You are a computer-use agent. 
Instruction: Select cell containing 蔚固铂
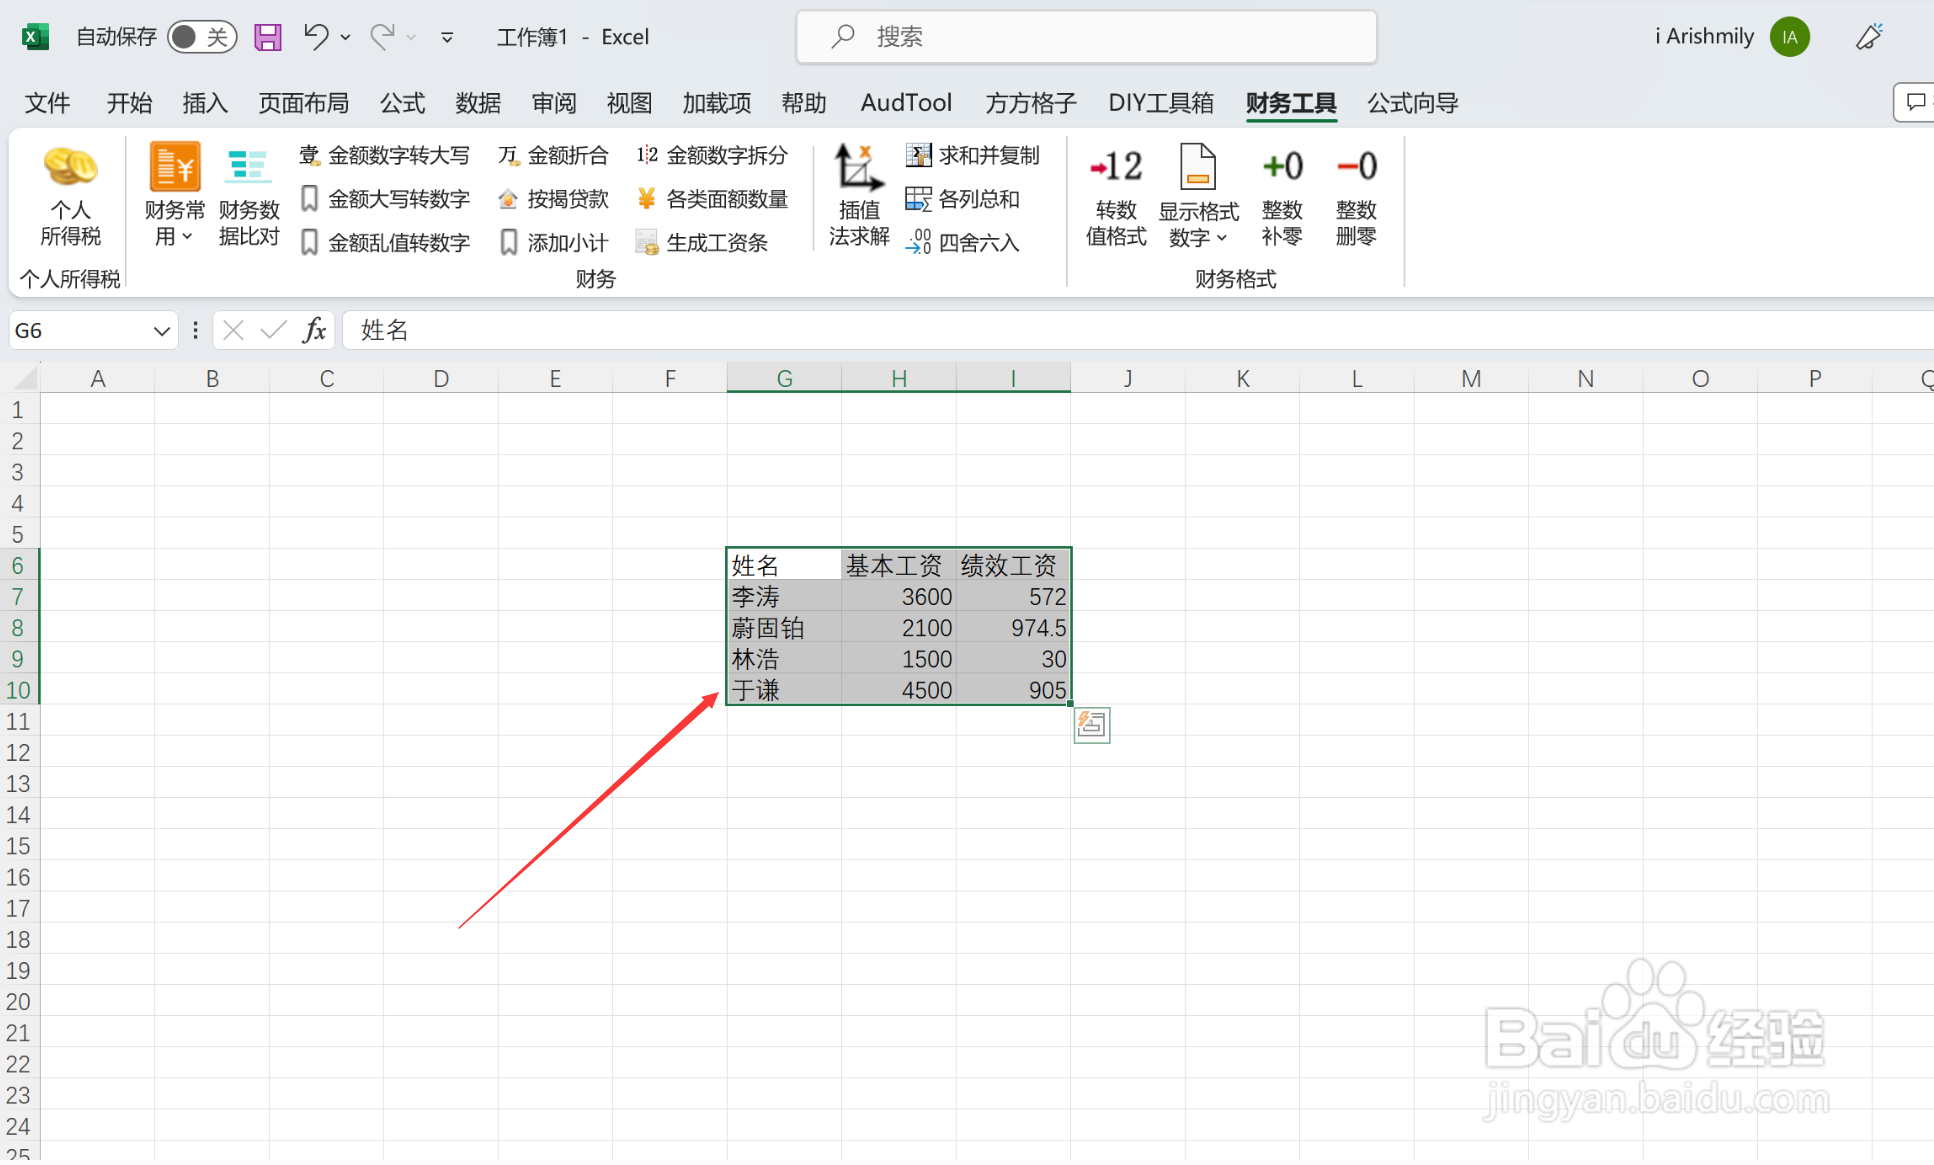point(784,628)
